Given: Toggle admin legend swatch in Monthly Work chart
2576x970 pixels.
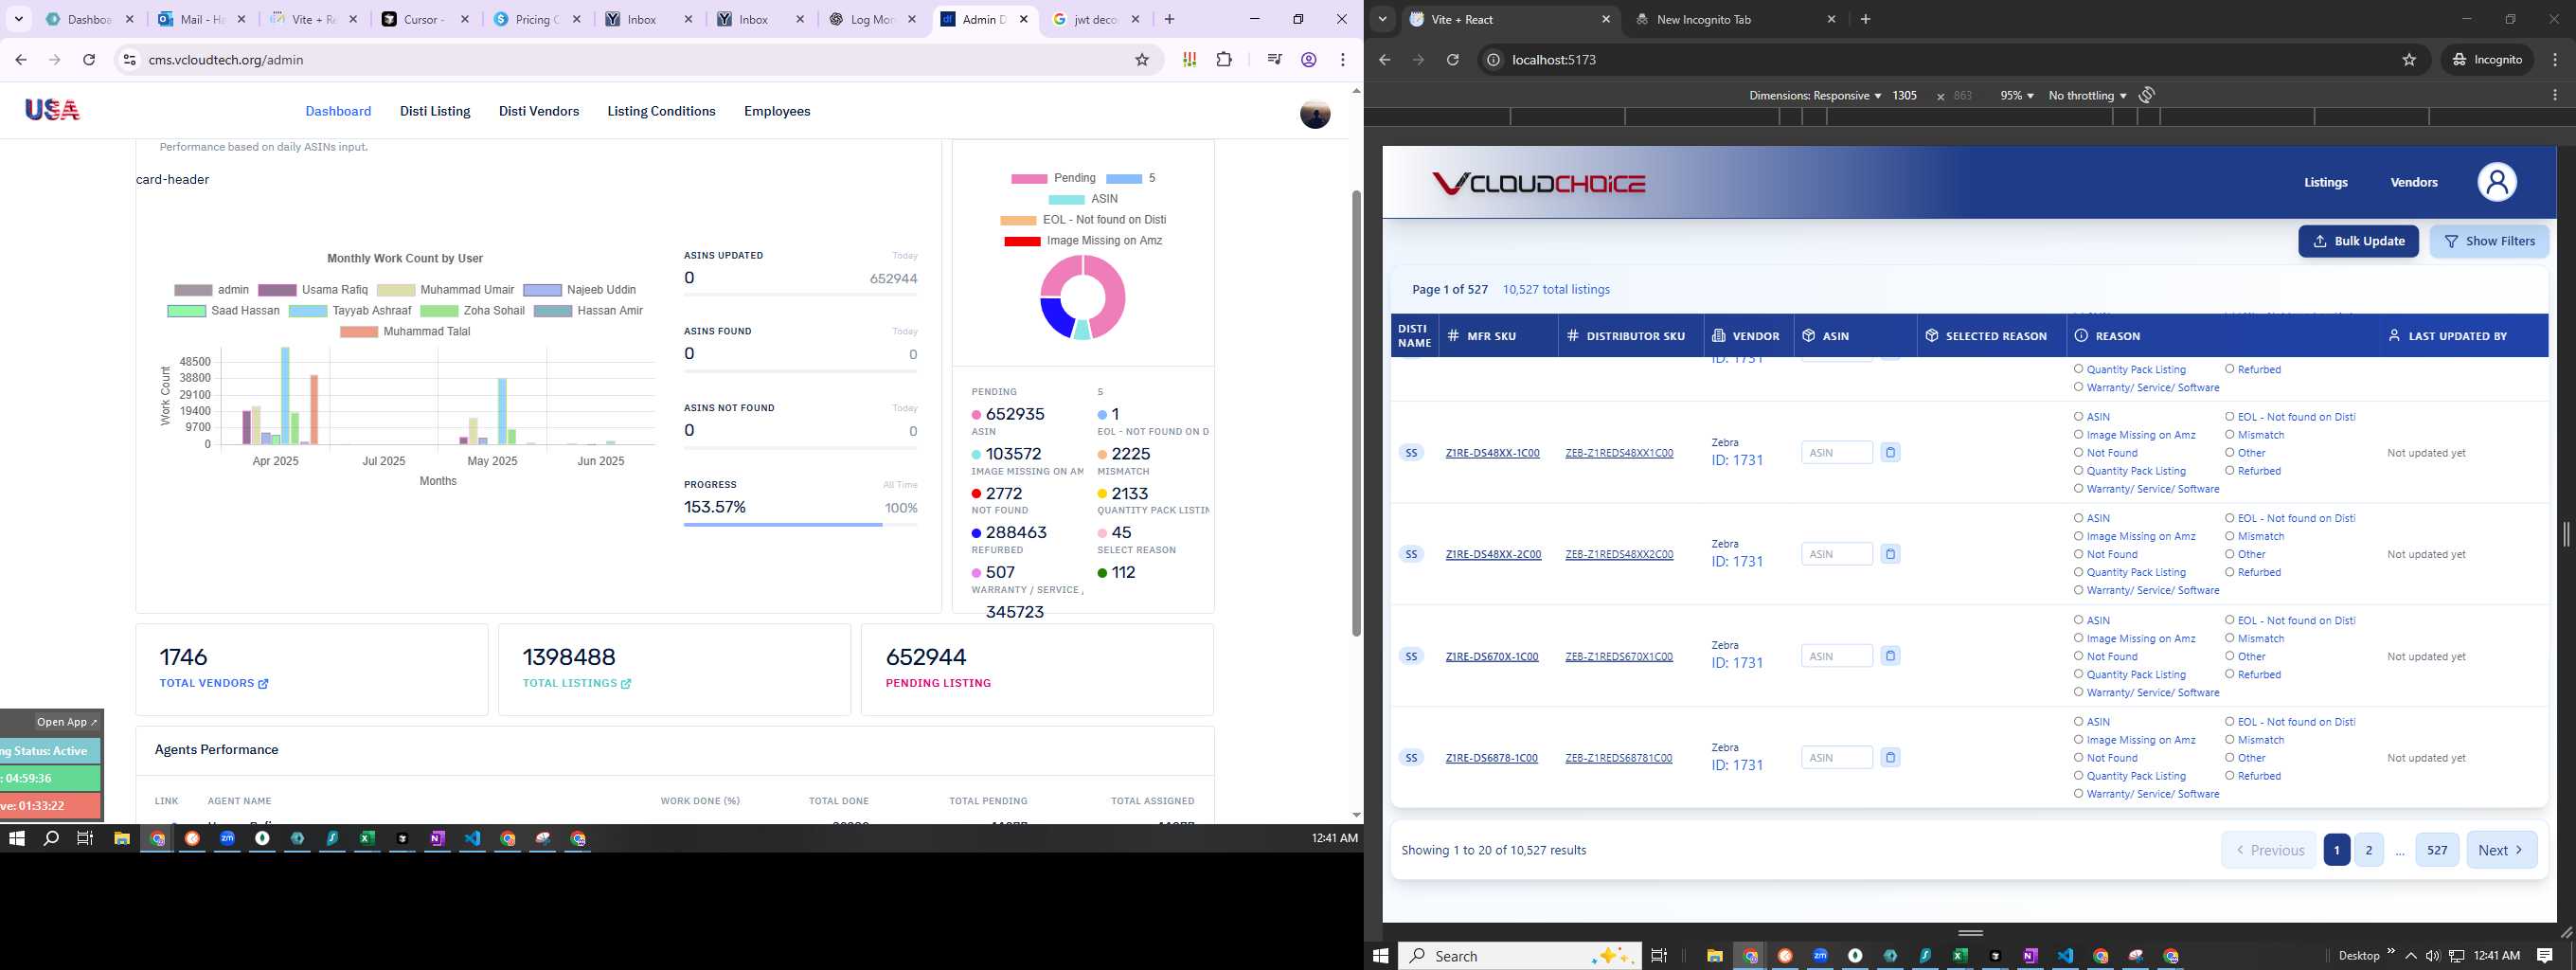Looking at the screenshot, I should pyautogui.click(x=193, y=290).
